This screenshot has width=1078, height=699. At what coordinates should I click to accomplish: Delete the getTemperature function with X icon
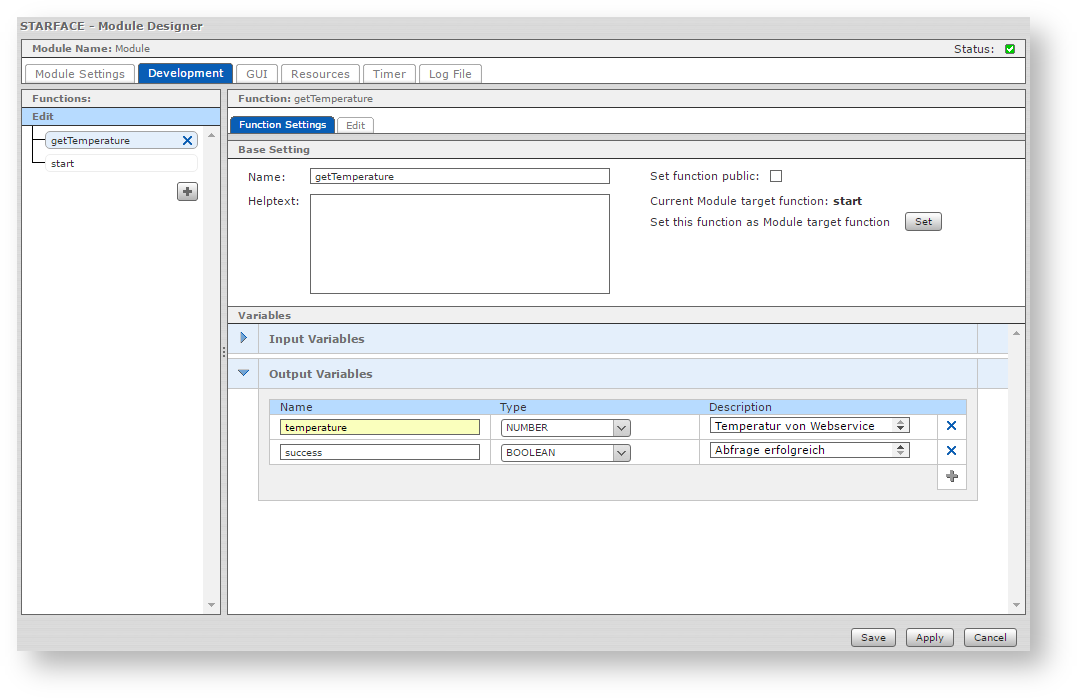[x=187, y=141]
